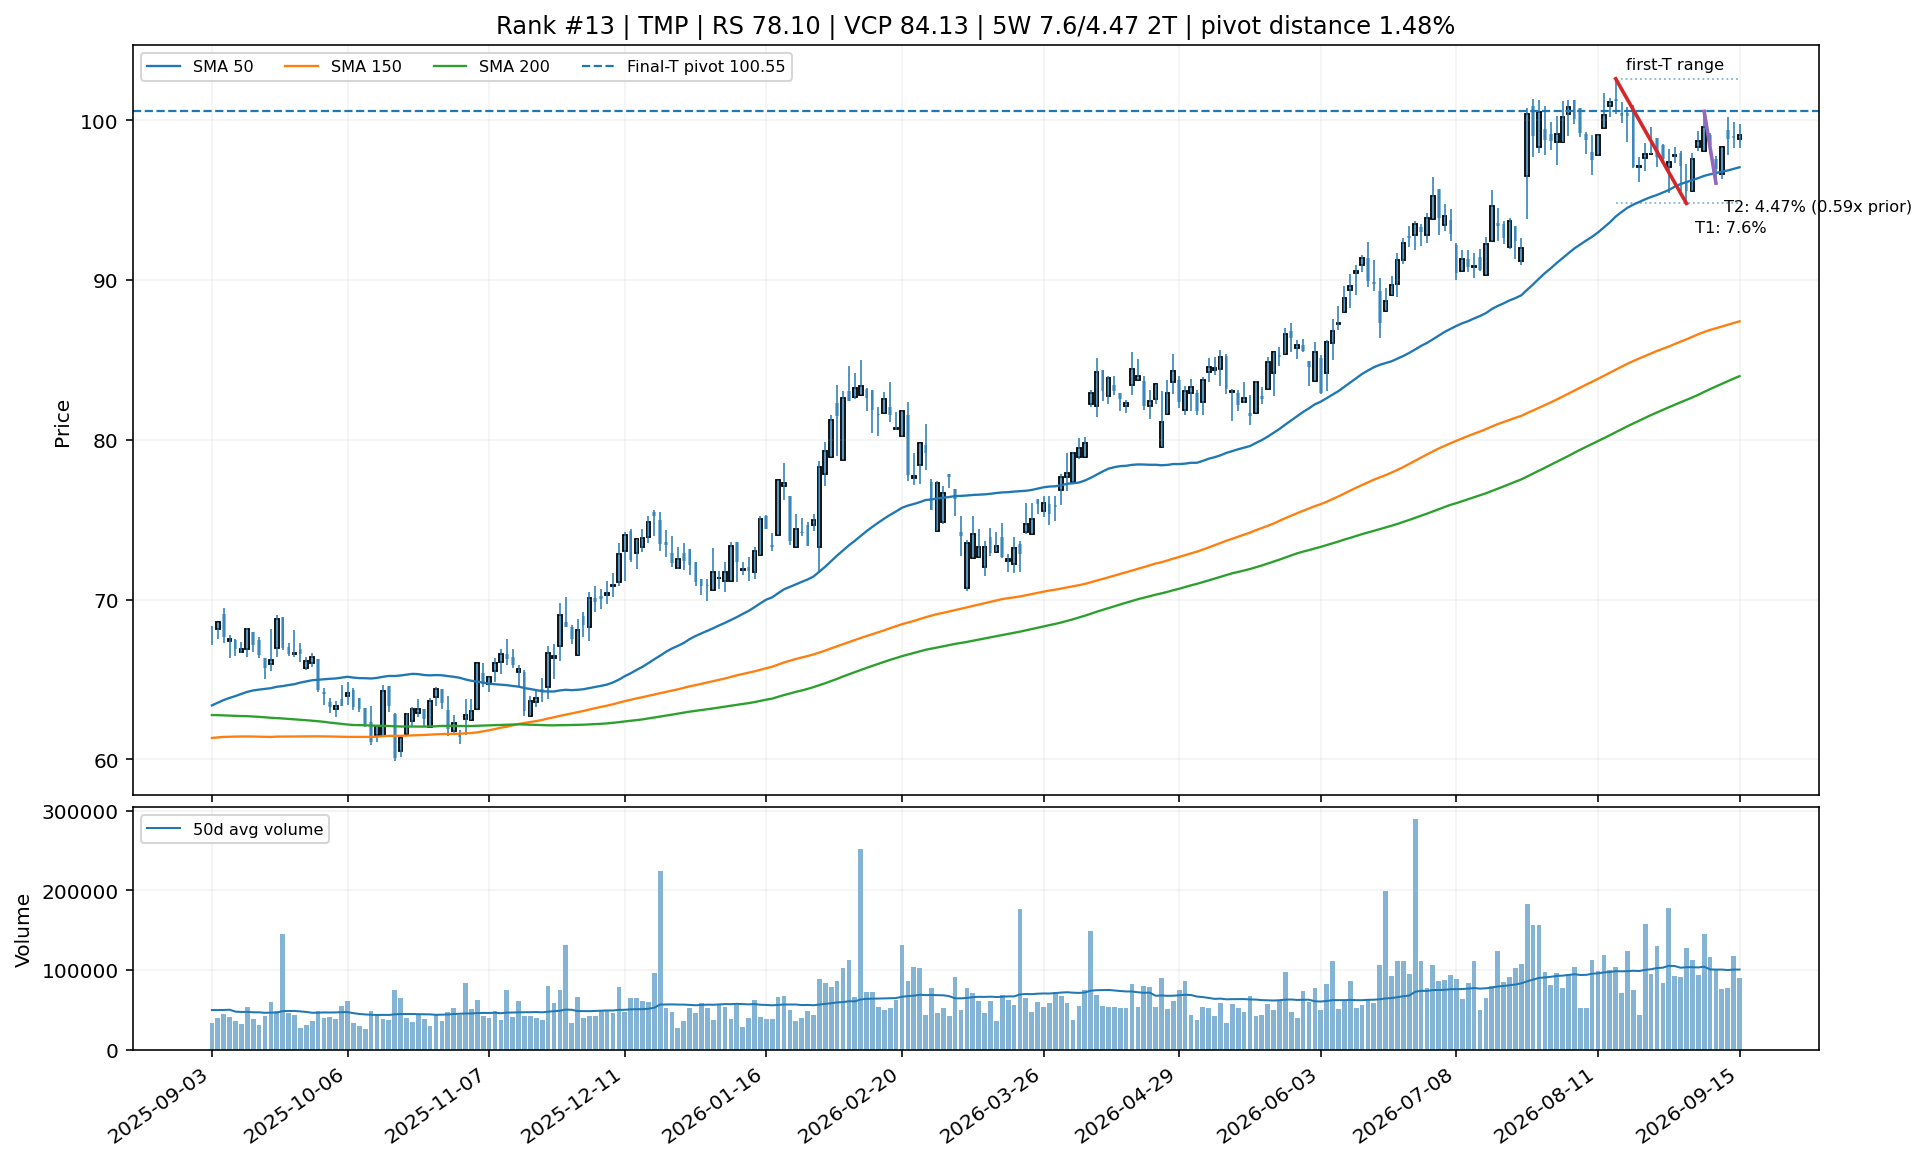This screenshot has height=1161, width=1926.
Task: Click the 'Volume' y-axis label
Action: [22, 930]
